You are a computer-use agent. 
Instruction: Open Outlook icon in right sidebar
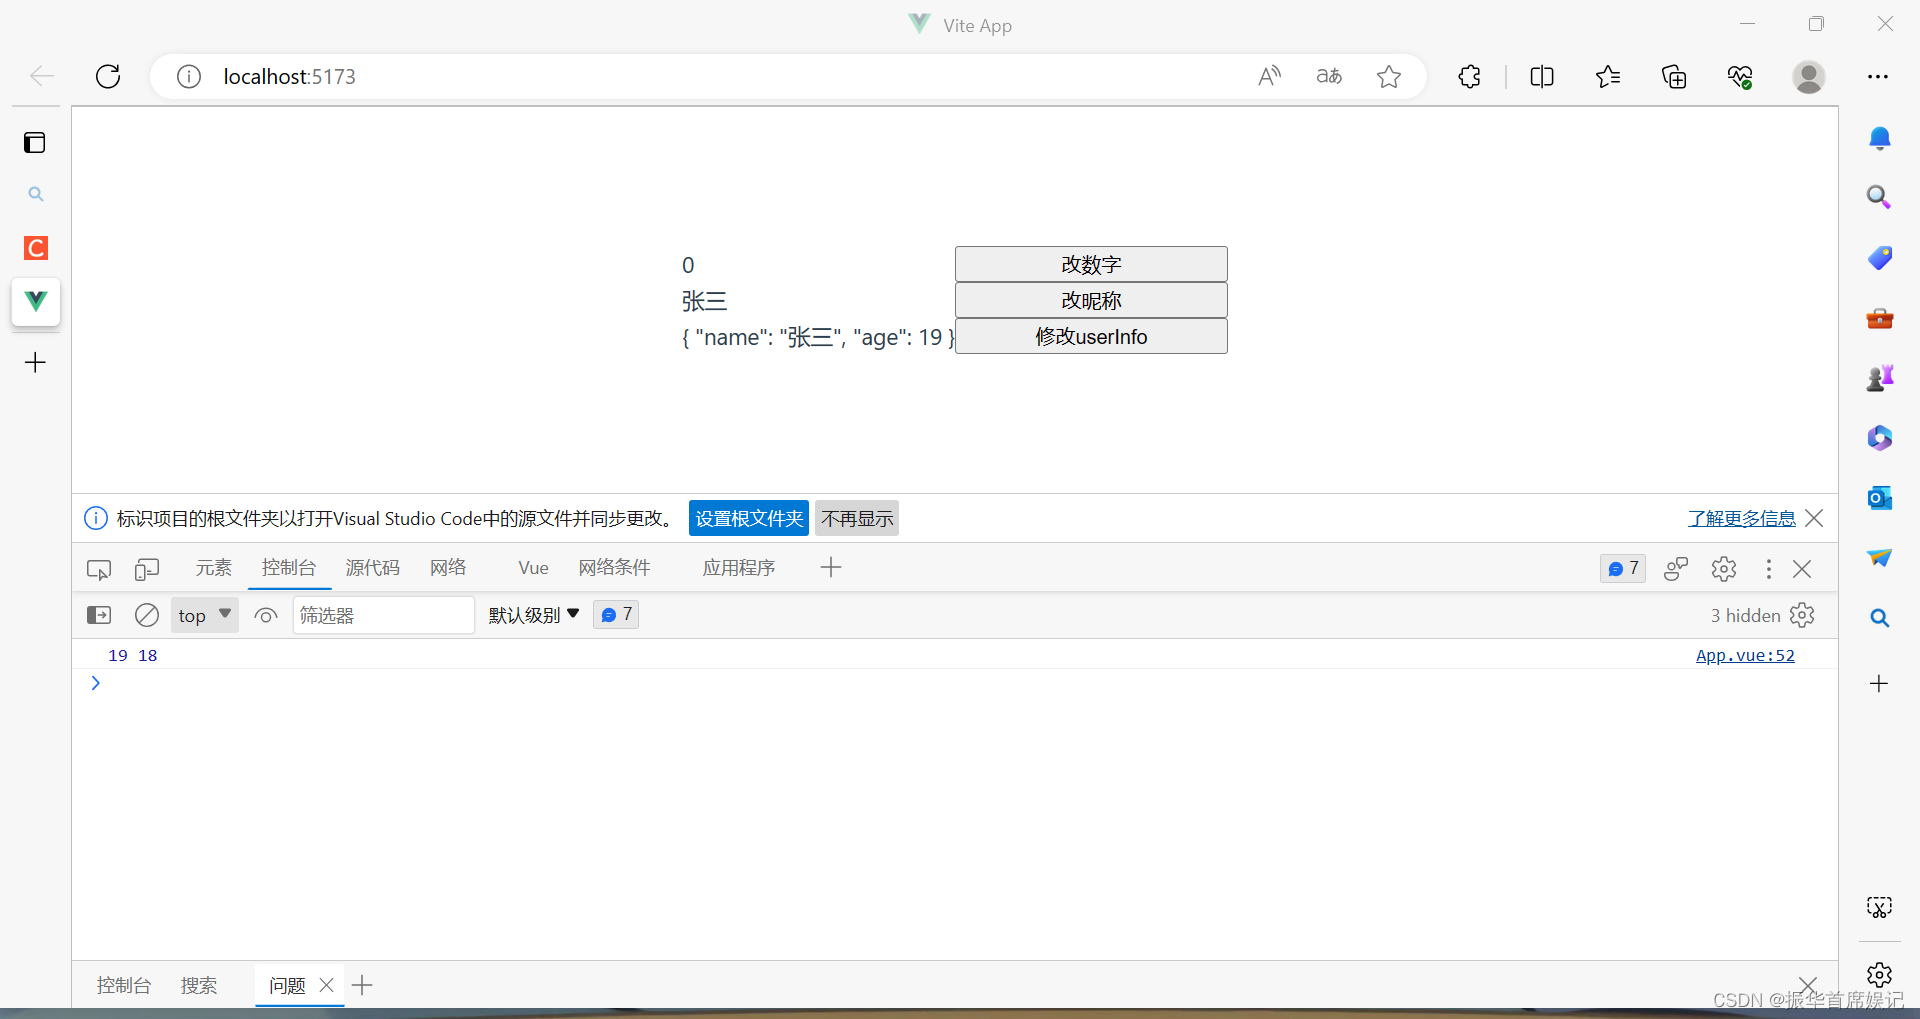tap(1879, 498)
